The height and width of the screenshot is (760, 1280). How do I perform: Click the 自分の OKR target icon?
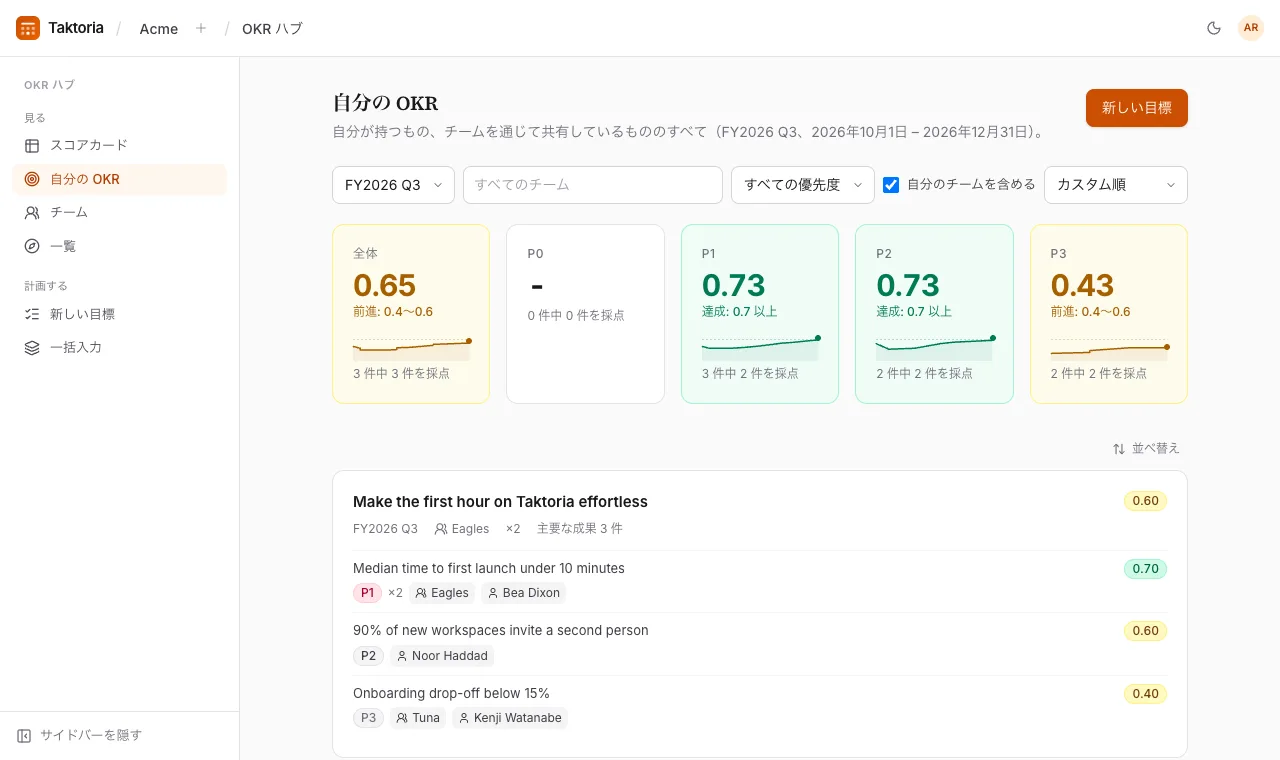pyautogui.click(x=32, y=180)
